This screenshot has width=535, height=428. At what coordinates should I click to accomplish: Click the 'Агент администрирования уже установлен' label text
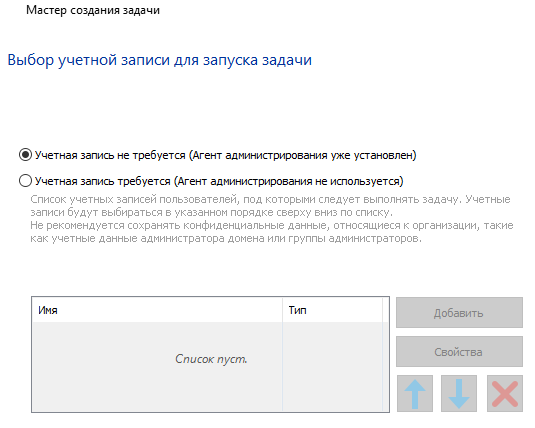[x=303, y=155]
